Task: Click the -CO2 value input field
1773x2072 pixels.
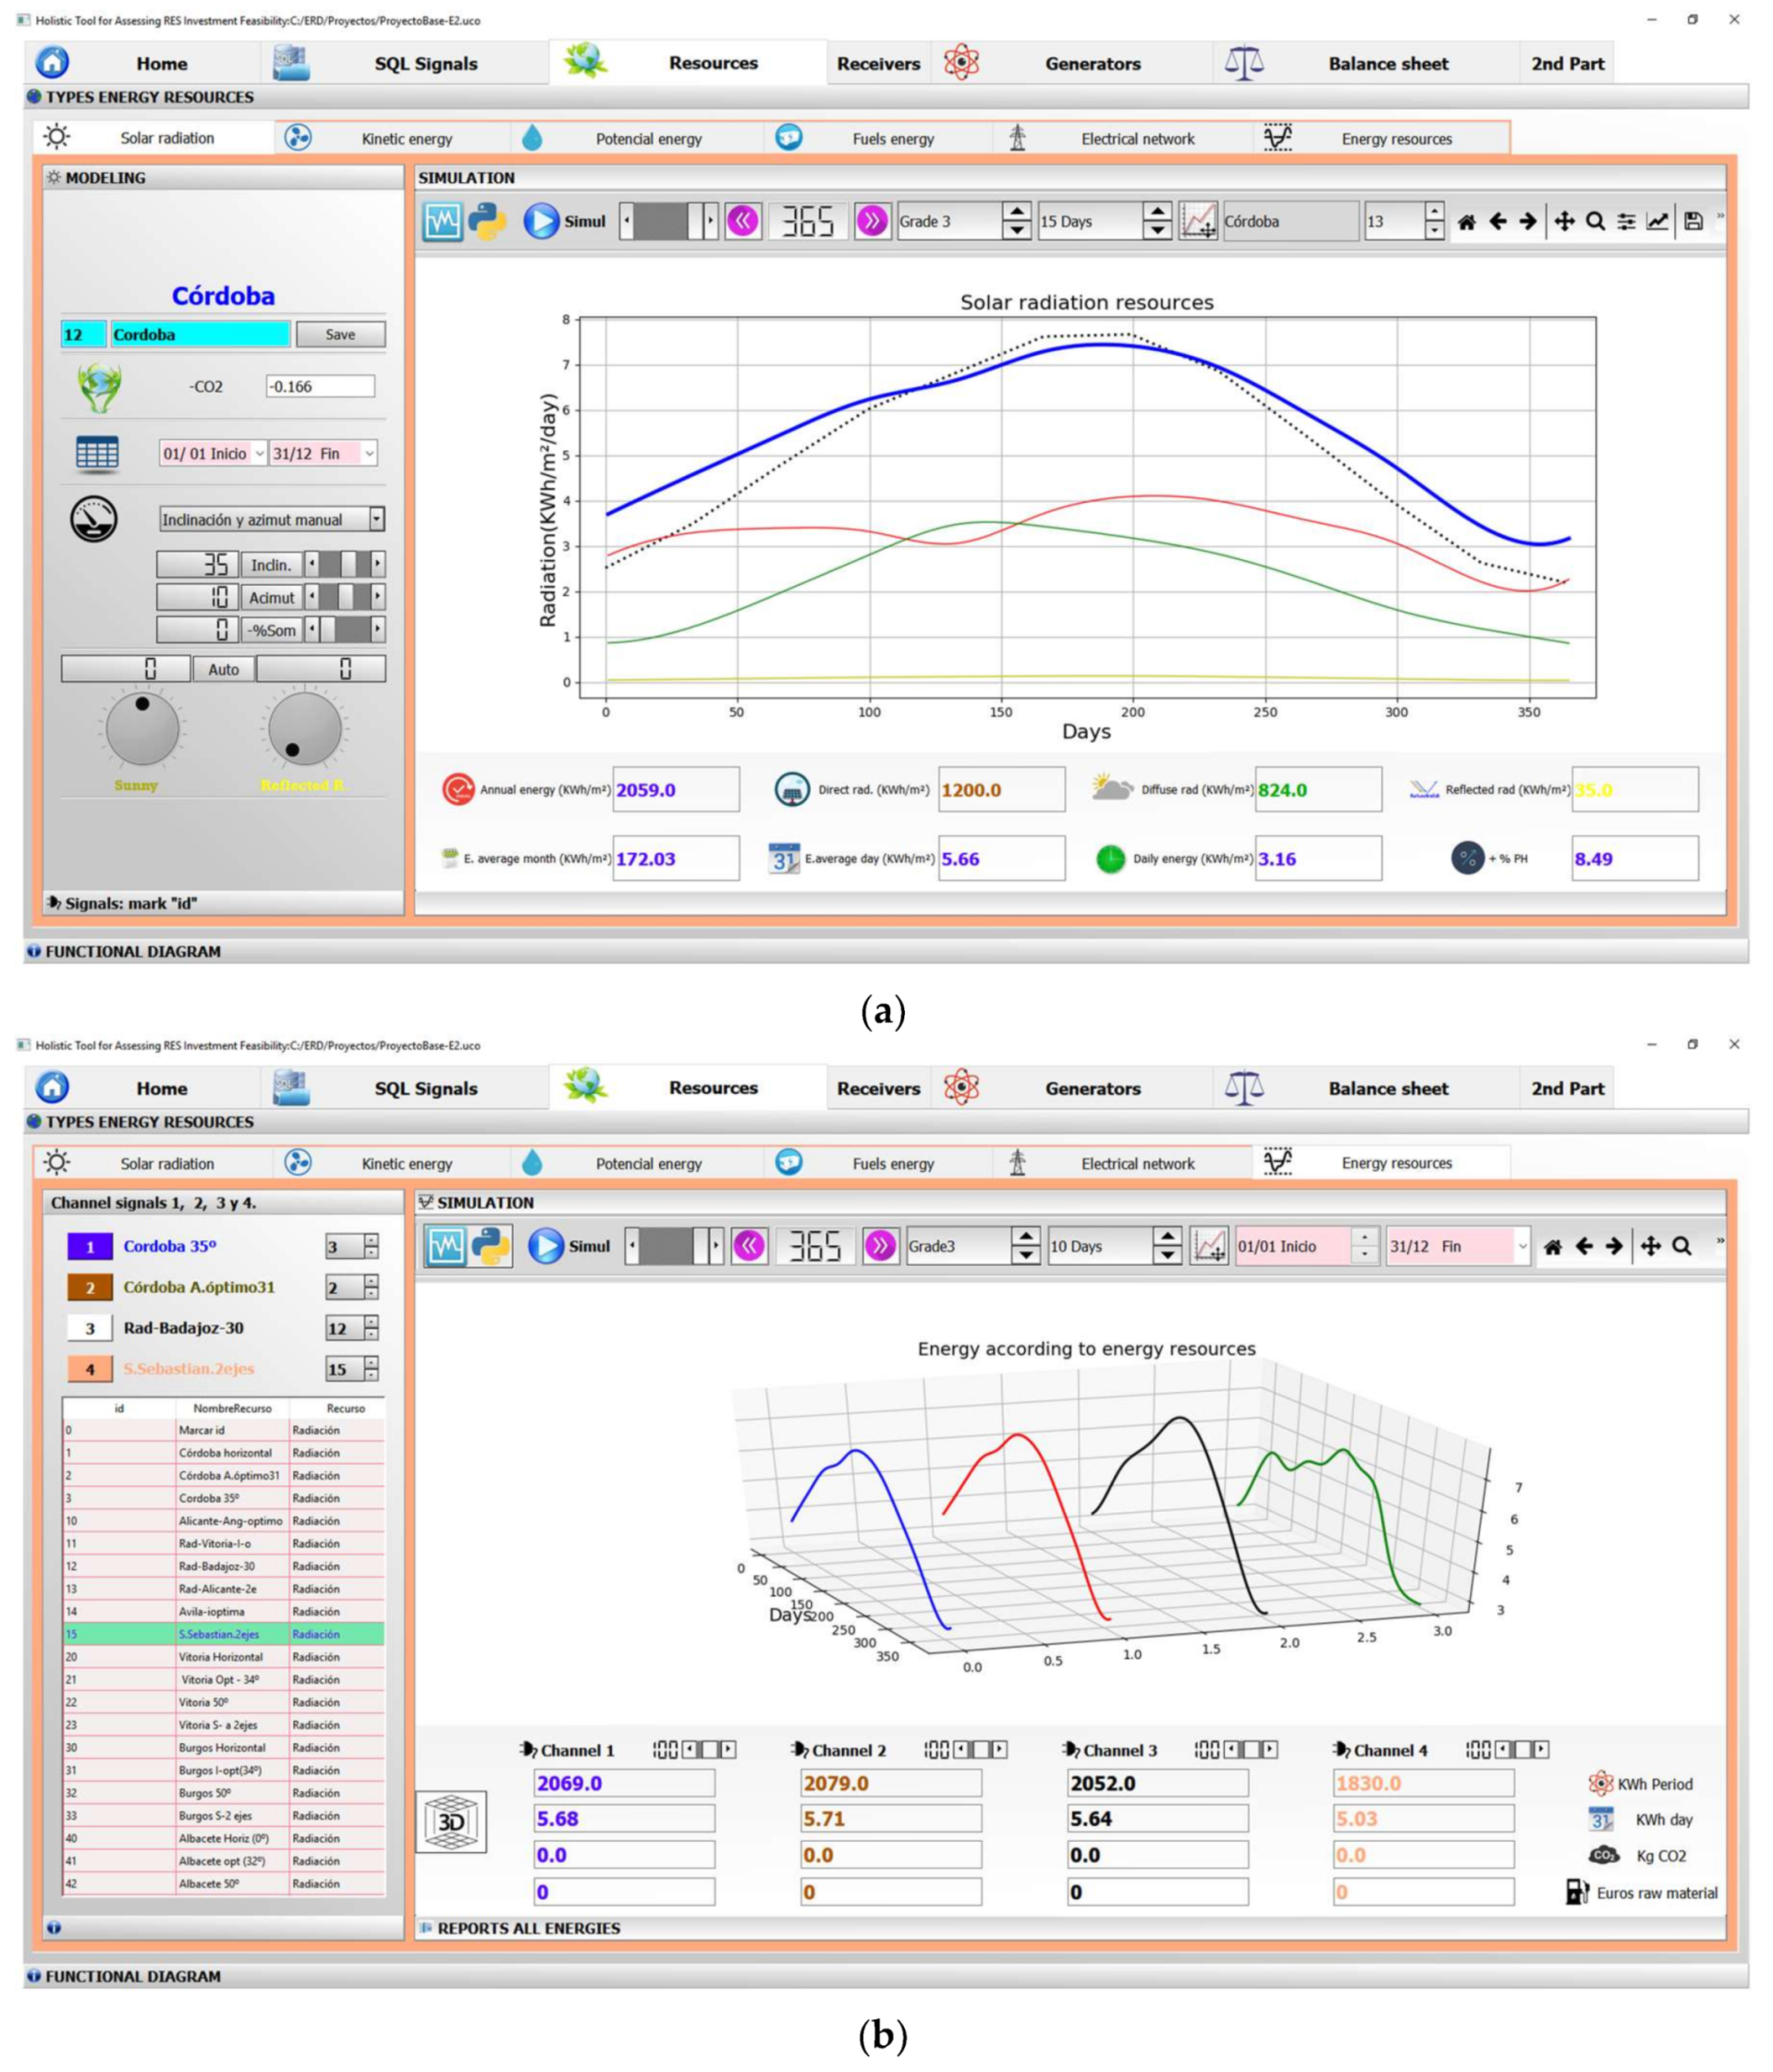Action: pyautogui.click(x=320, y=387)
